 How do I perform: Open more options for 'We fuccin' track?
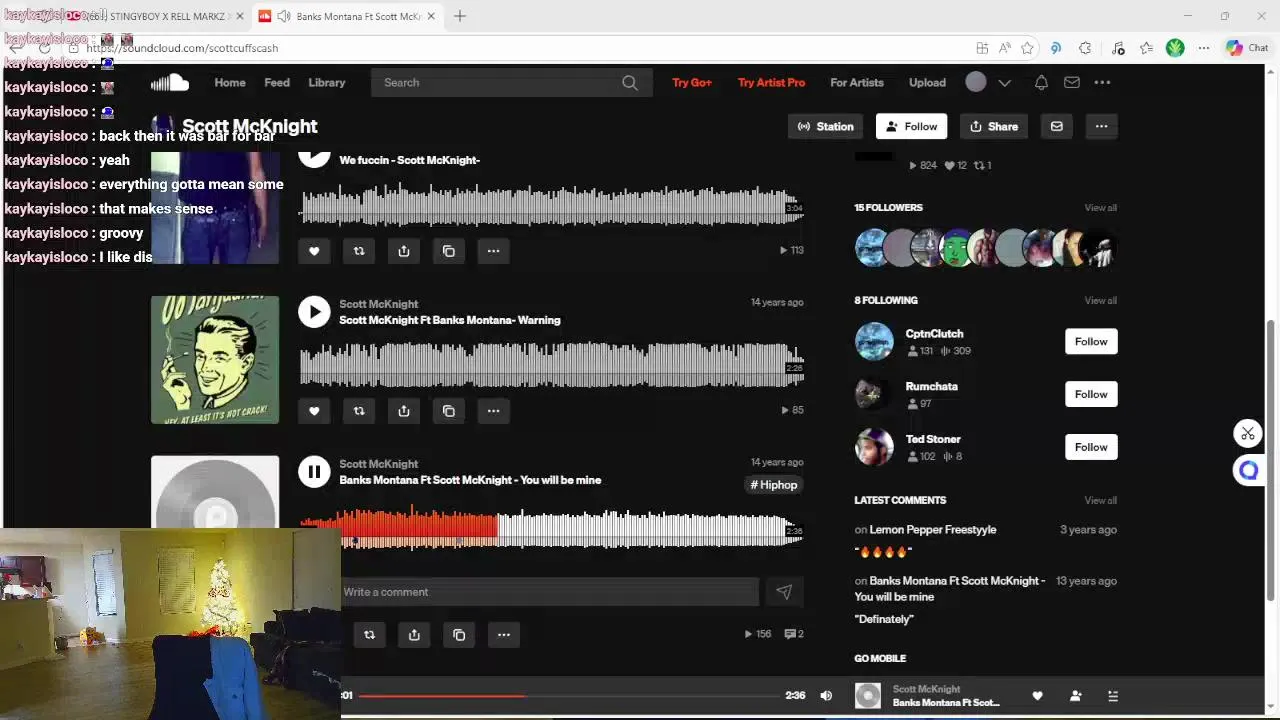494,251
